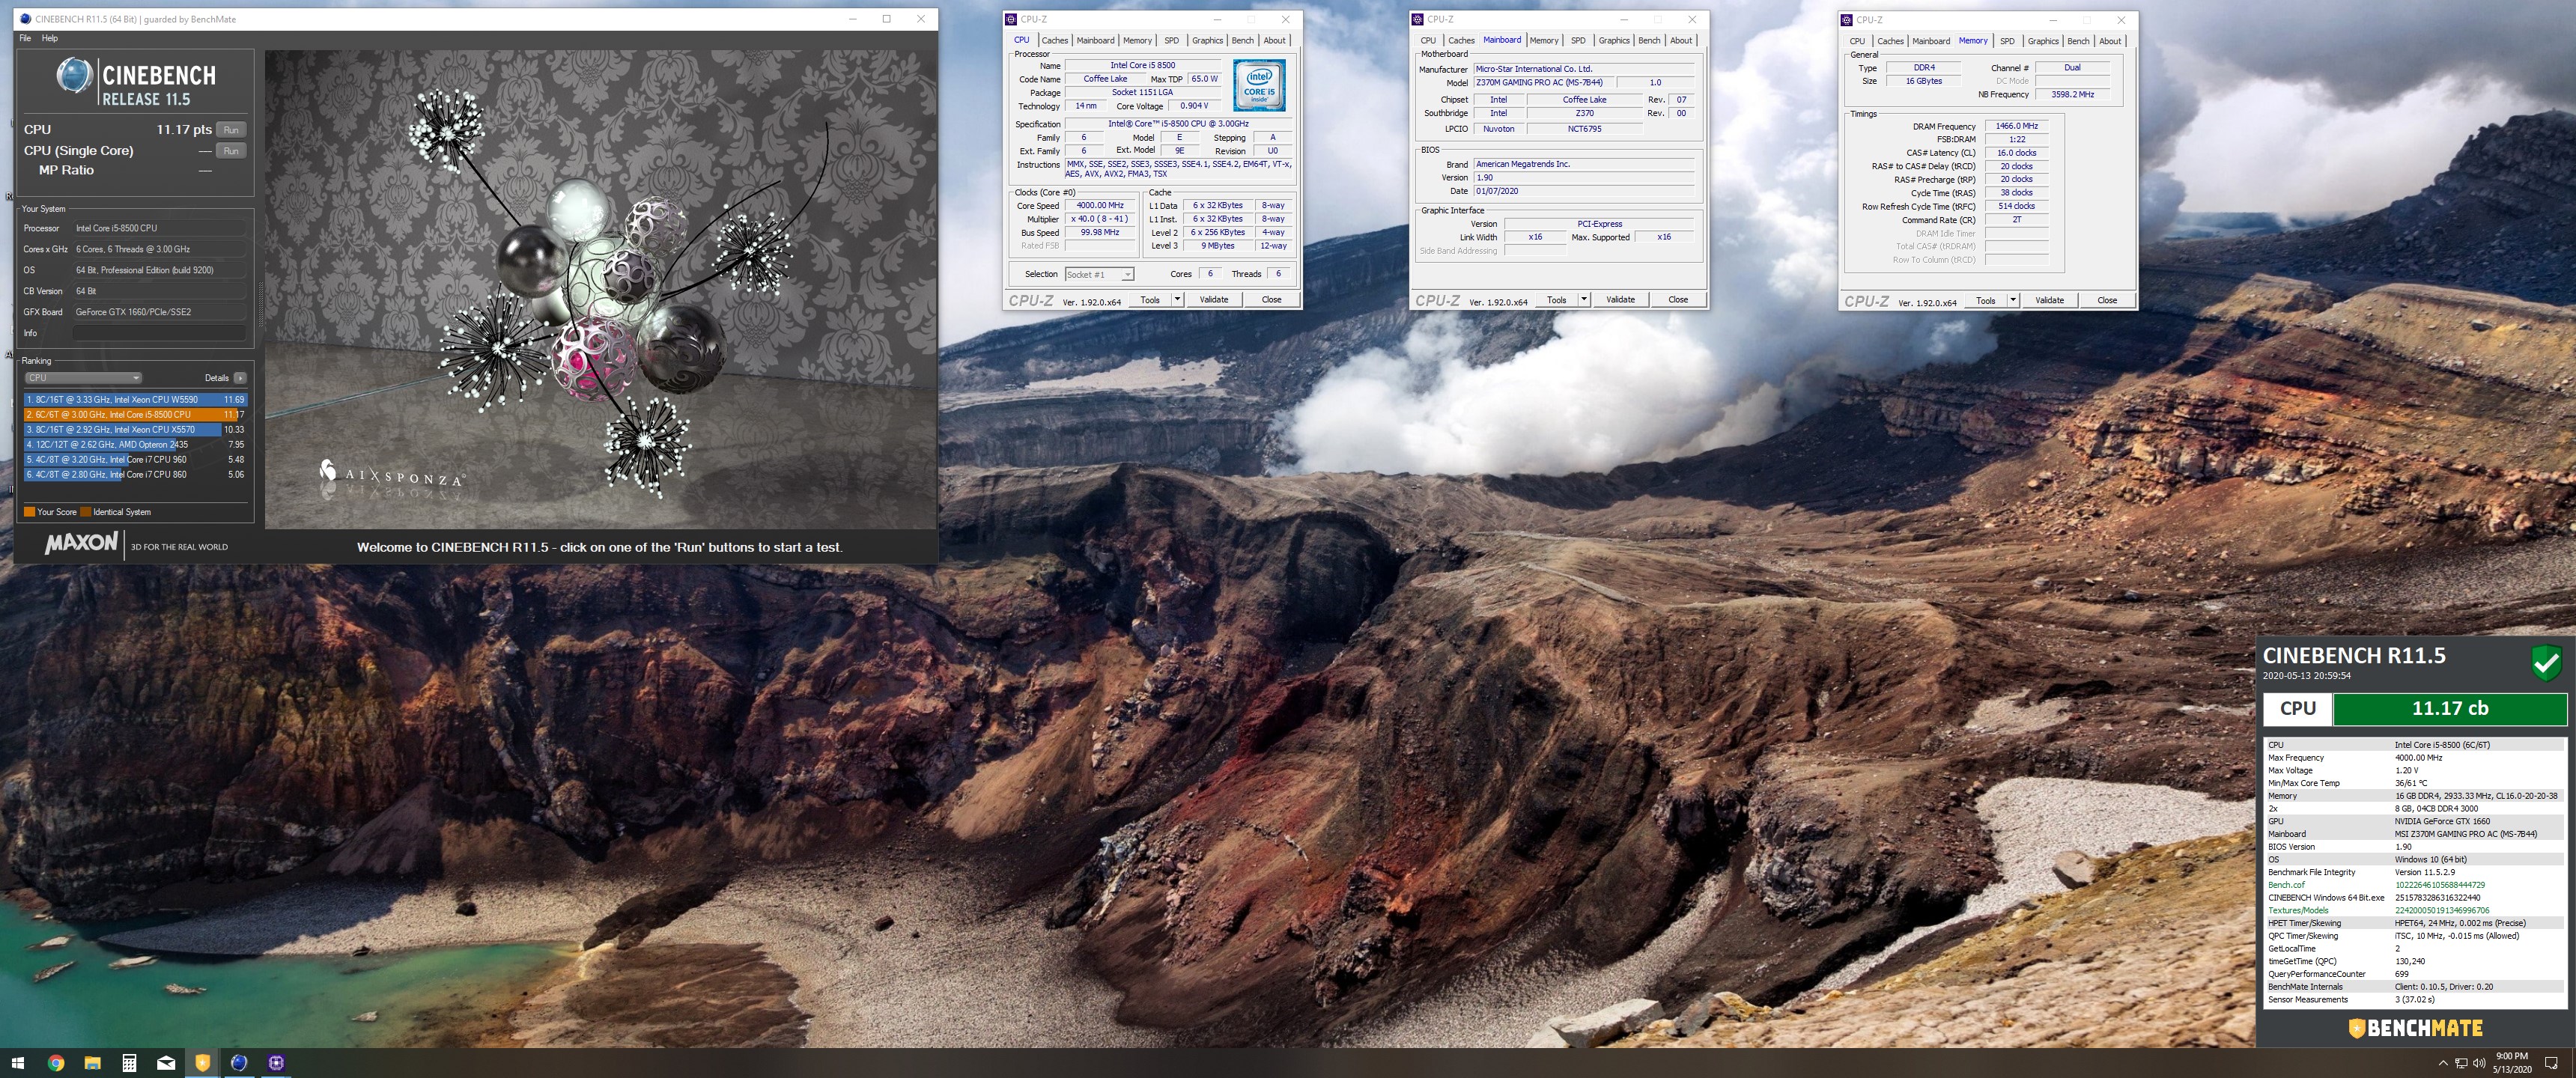This screenshot has width=2576, height=1078.
Task: Launch Google Chrome from the taskbar
Action: (x=56, y=1063)
